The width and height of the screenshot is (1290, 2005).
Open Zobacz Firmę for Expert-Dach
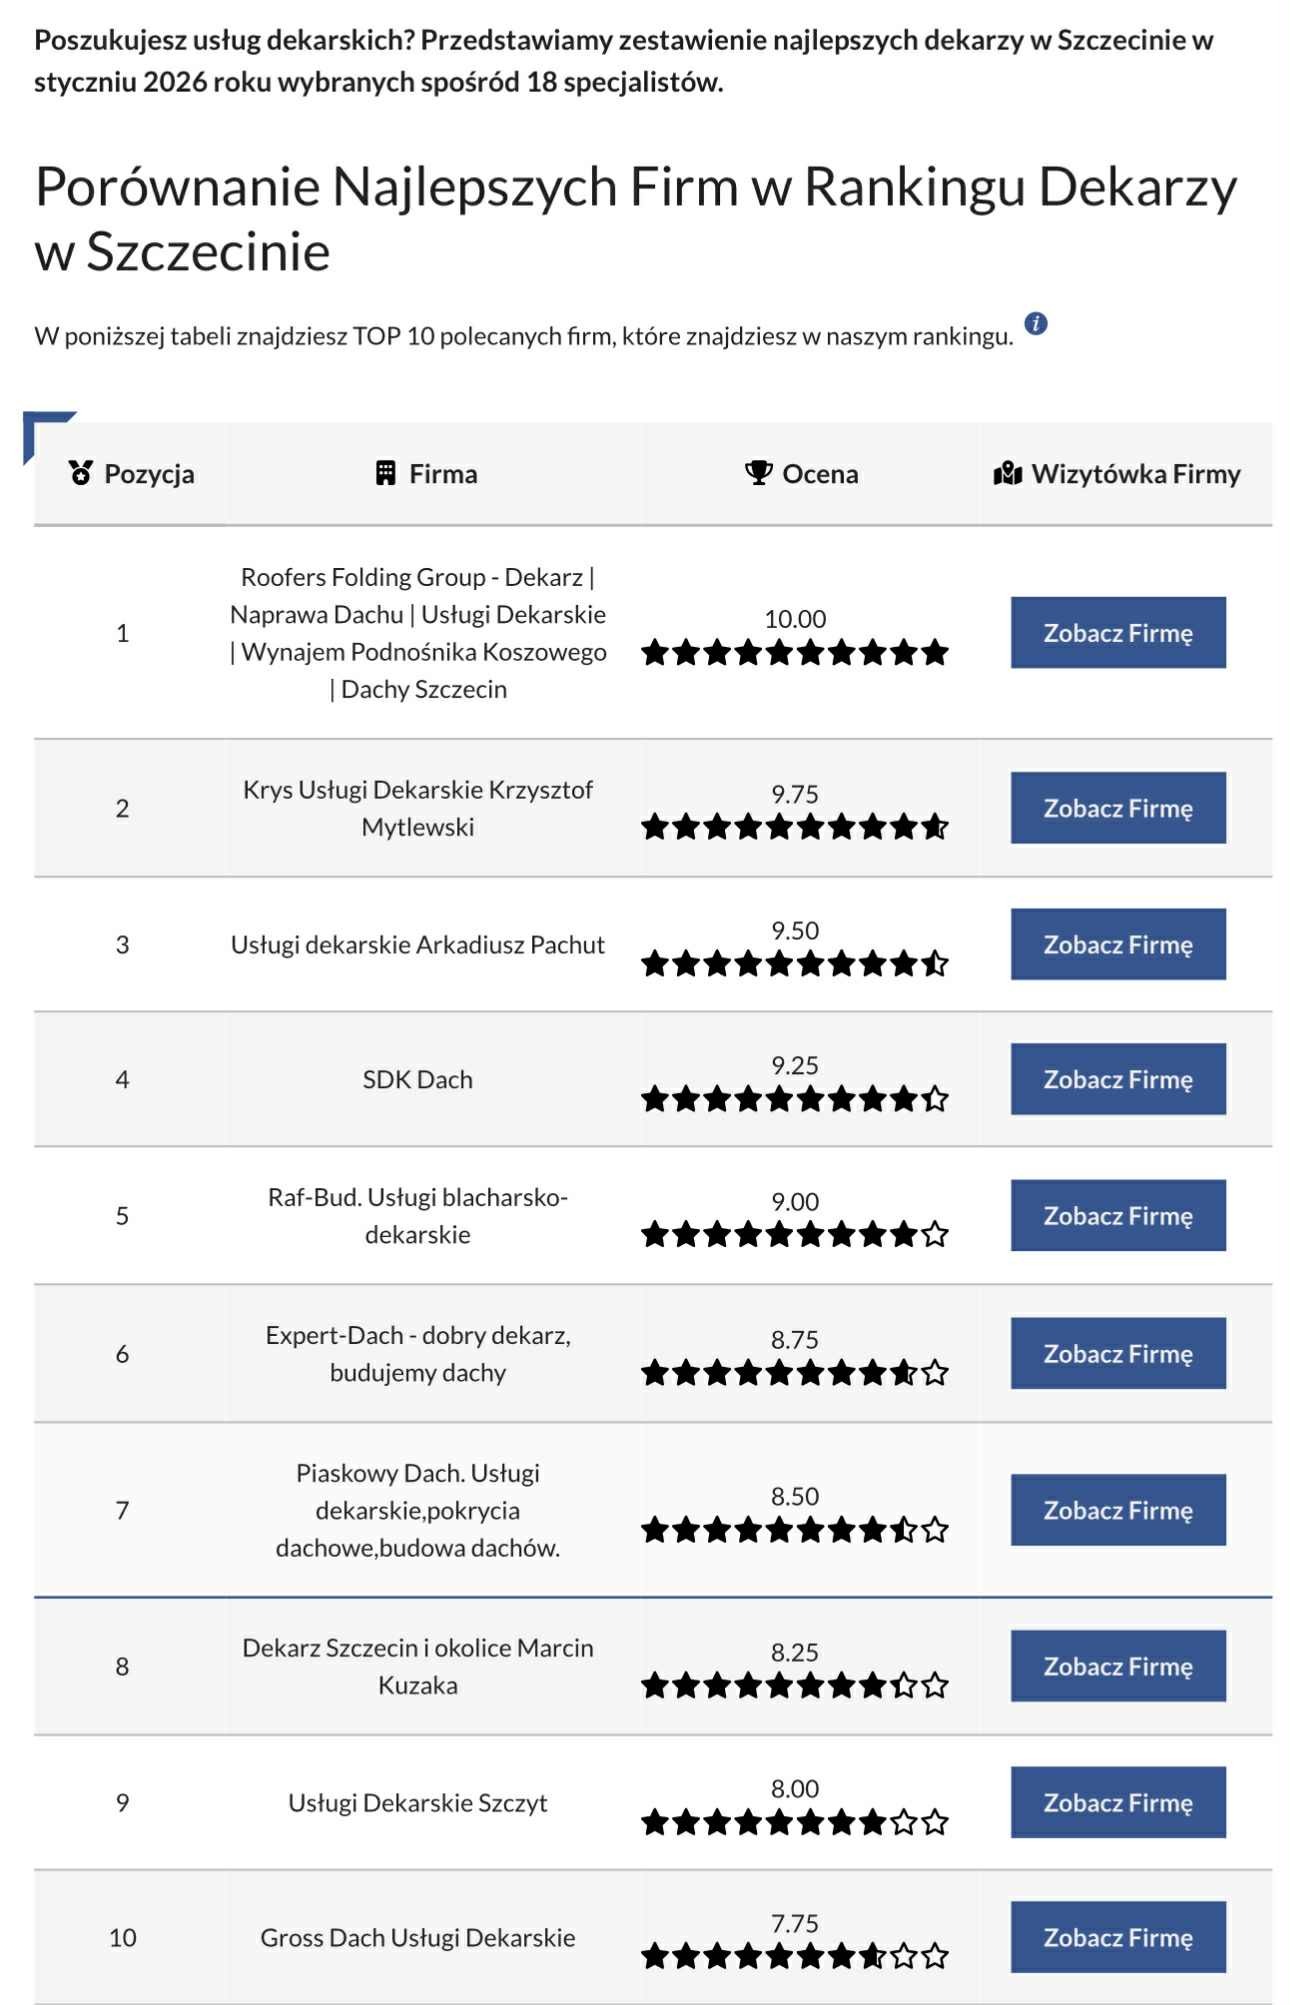click(1117, 1352)
